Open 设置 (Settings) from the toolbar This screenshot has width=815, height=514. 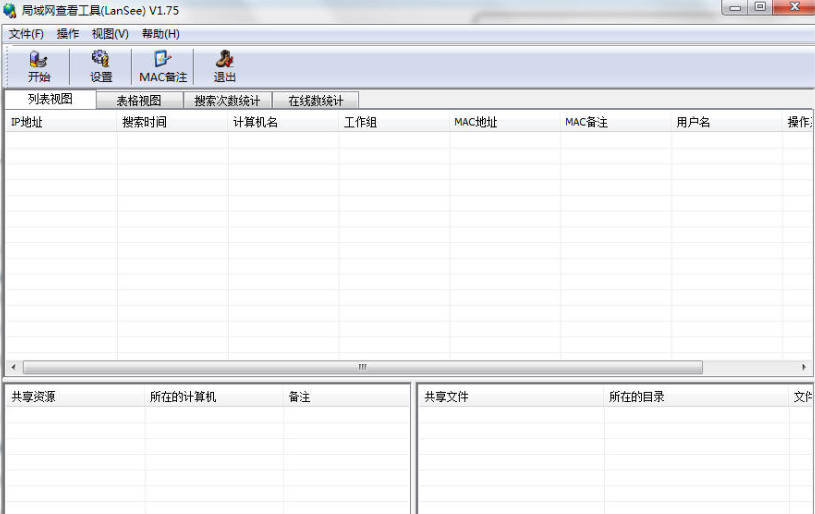100,67
